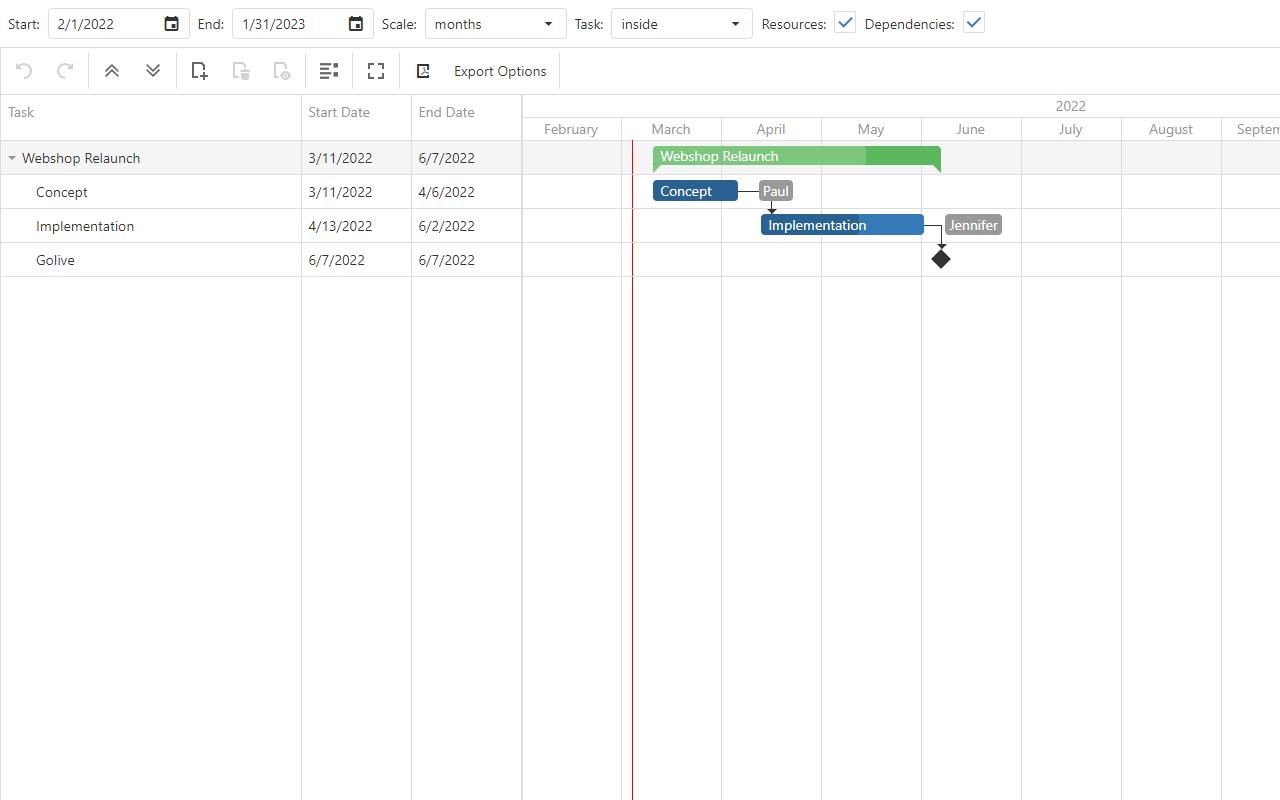
Task: Click the Export Options button
Action: point(499,71)
